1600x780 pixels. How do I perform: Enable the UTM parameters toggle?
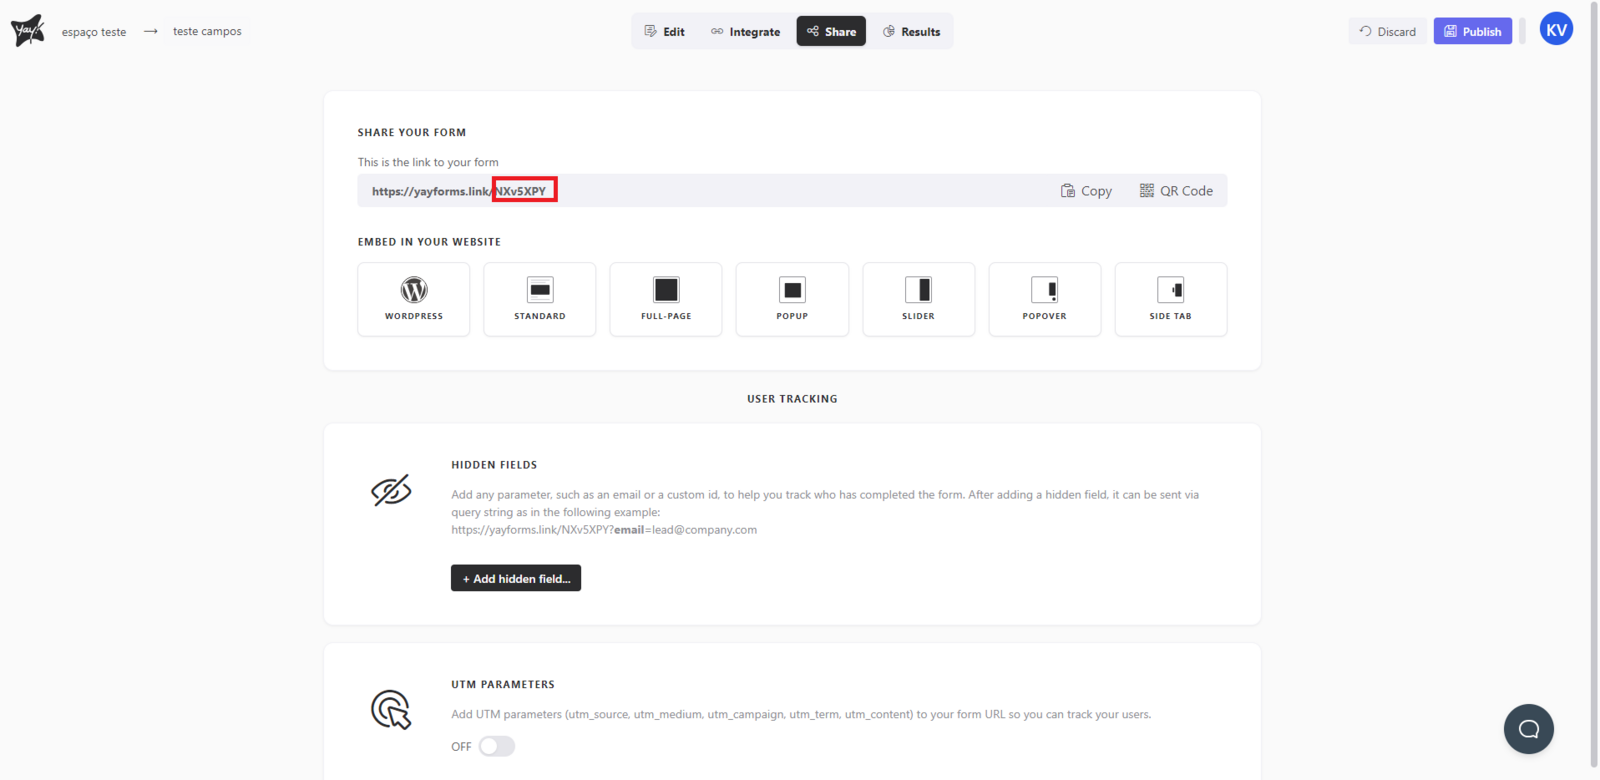click(x=496, y=747)
